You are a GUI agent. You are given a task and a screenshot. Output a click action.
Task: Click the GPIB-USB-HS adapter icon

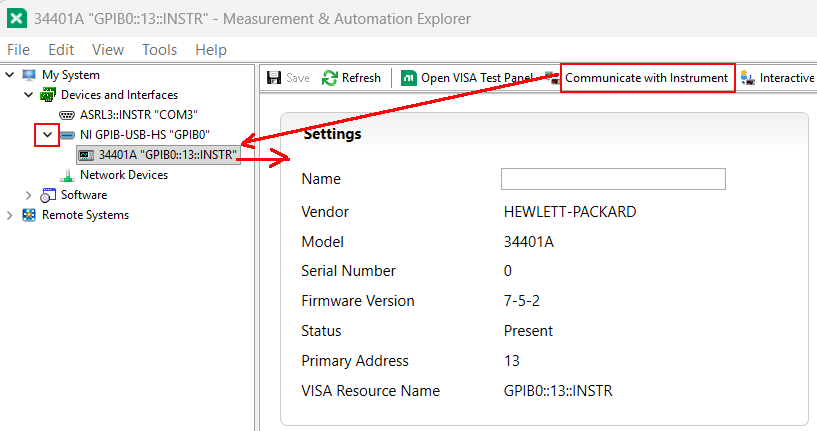point(67,135)
